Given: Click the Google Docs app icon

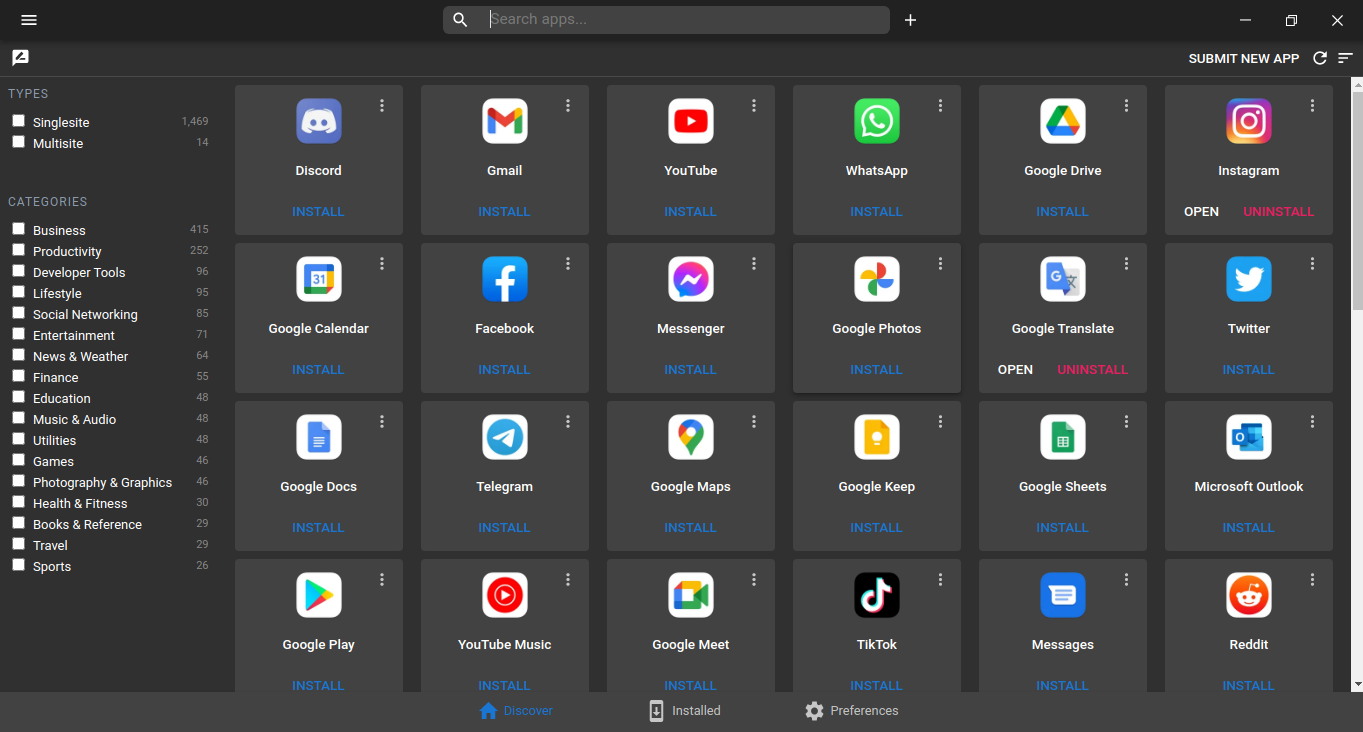Looking at the screenshot, I should coord(319,437).
